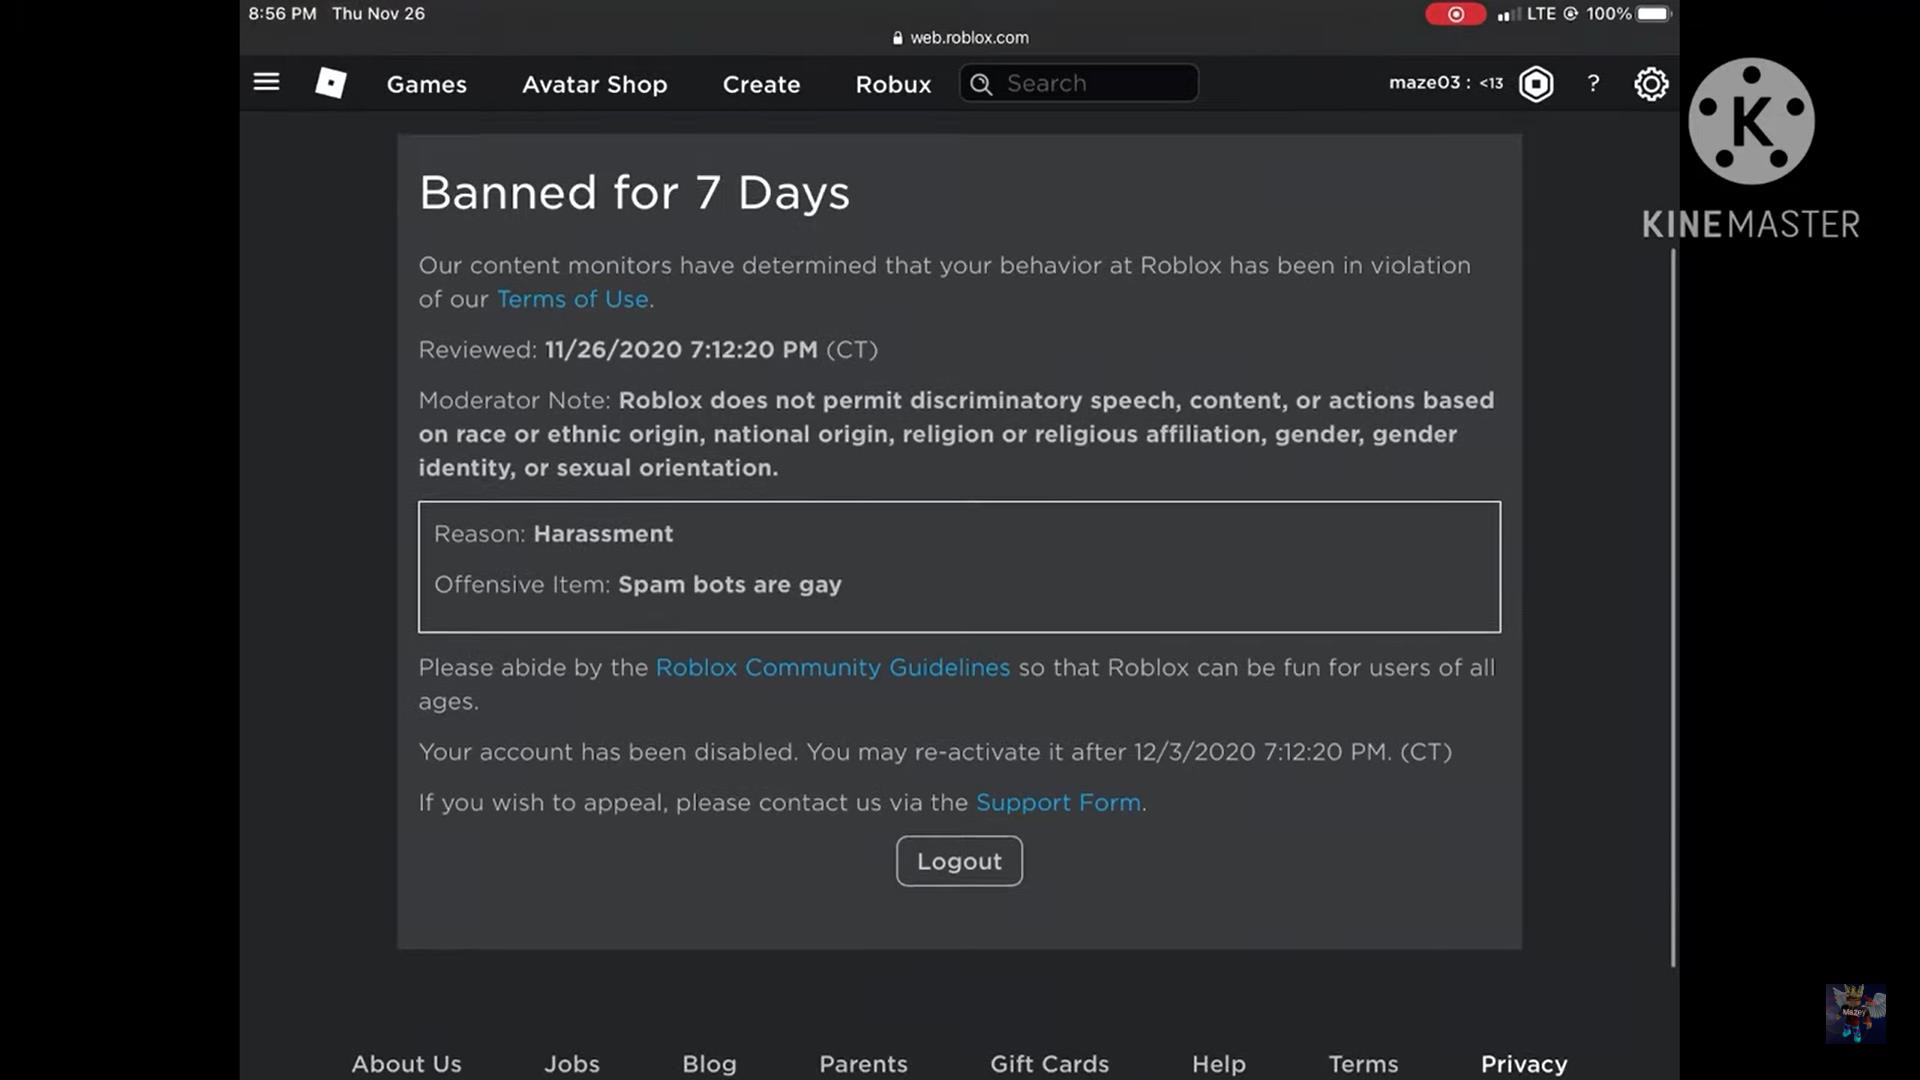The width and height of the screenshot is (1920, 1080).
Task: Click the web.roblox.com address bar
Action: (x=960, y=37)
